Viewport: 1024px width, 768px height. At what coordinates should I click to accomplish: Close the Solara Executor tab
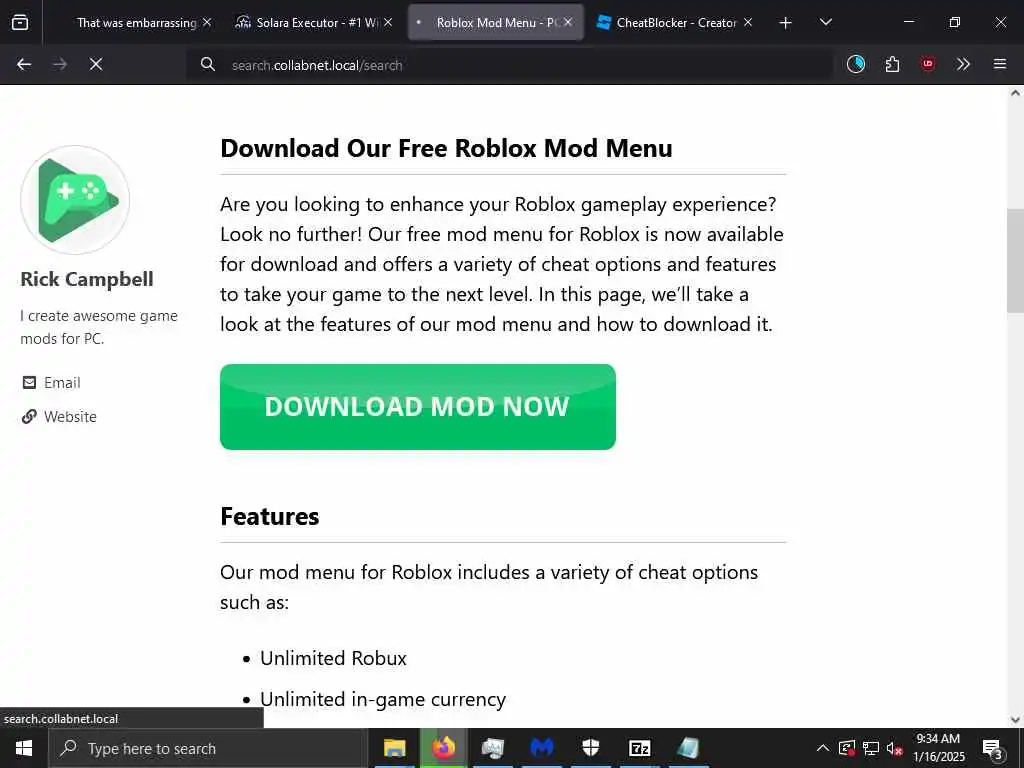[388, 22]
